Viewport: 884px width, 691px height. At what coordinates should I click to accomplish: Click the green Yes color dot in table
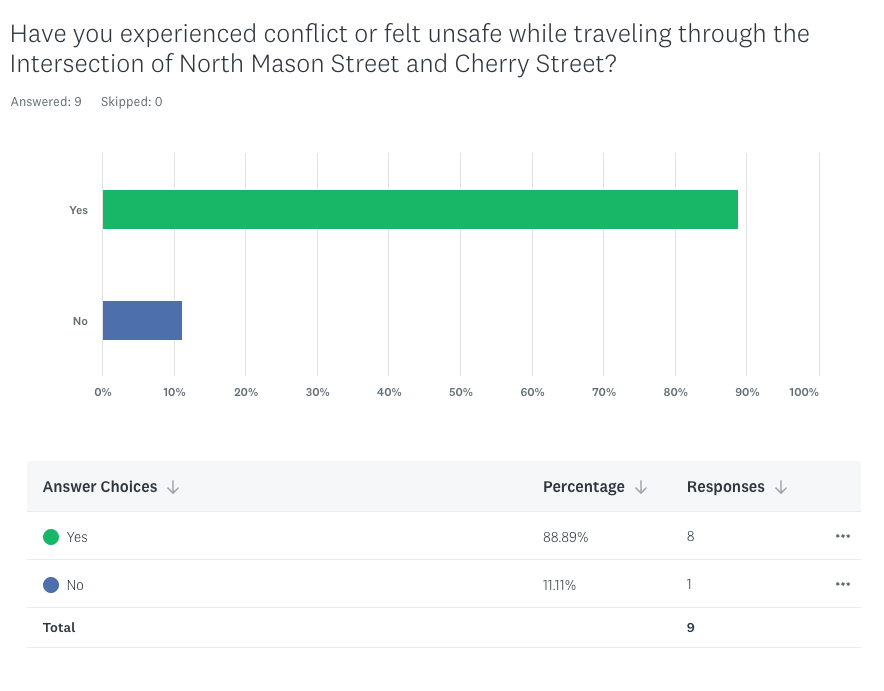[x=51, y=537]
